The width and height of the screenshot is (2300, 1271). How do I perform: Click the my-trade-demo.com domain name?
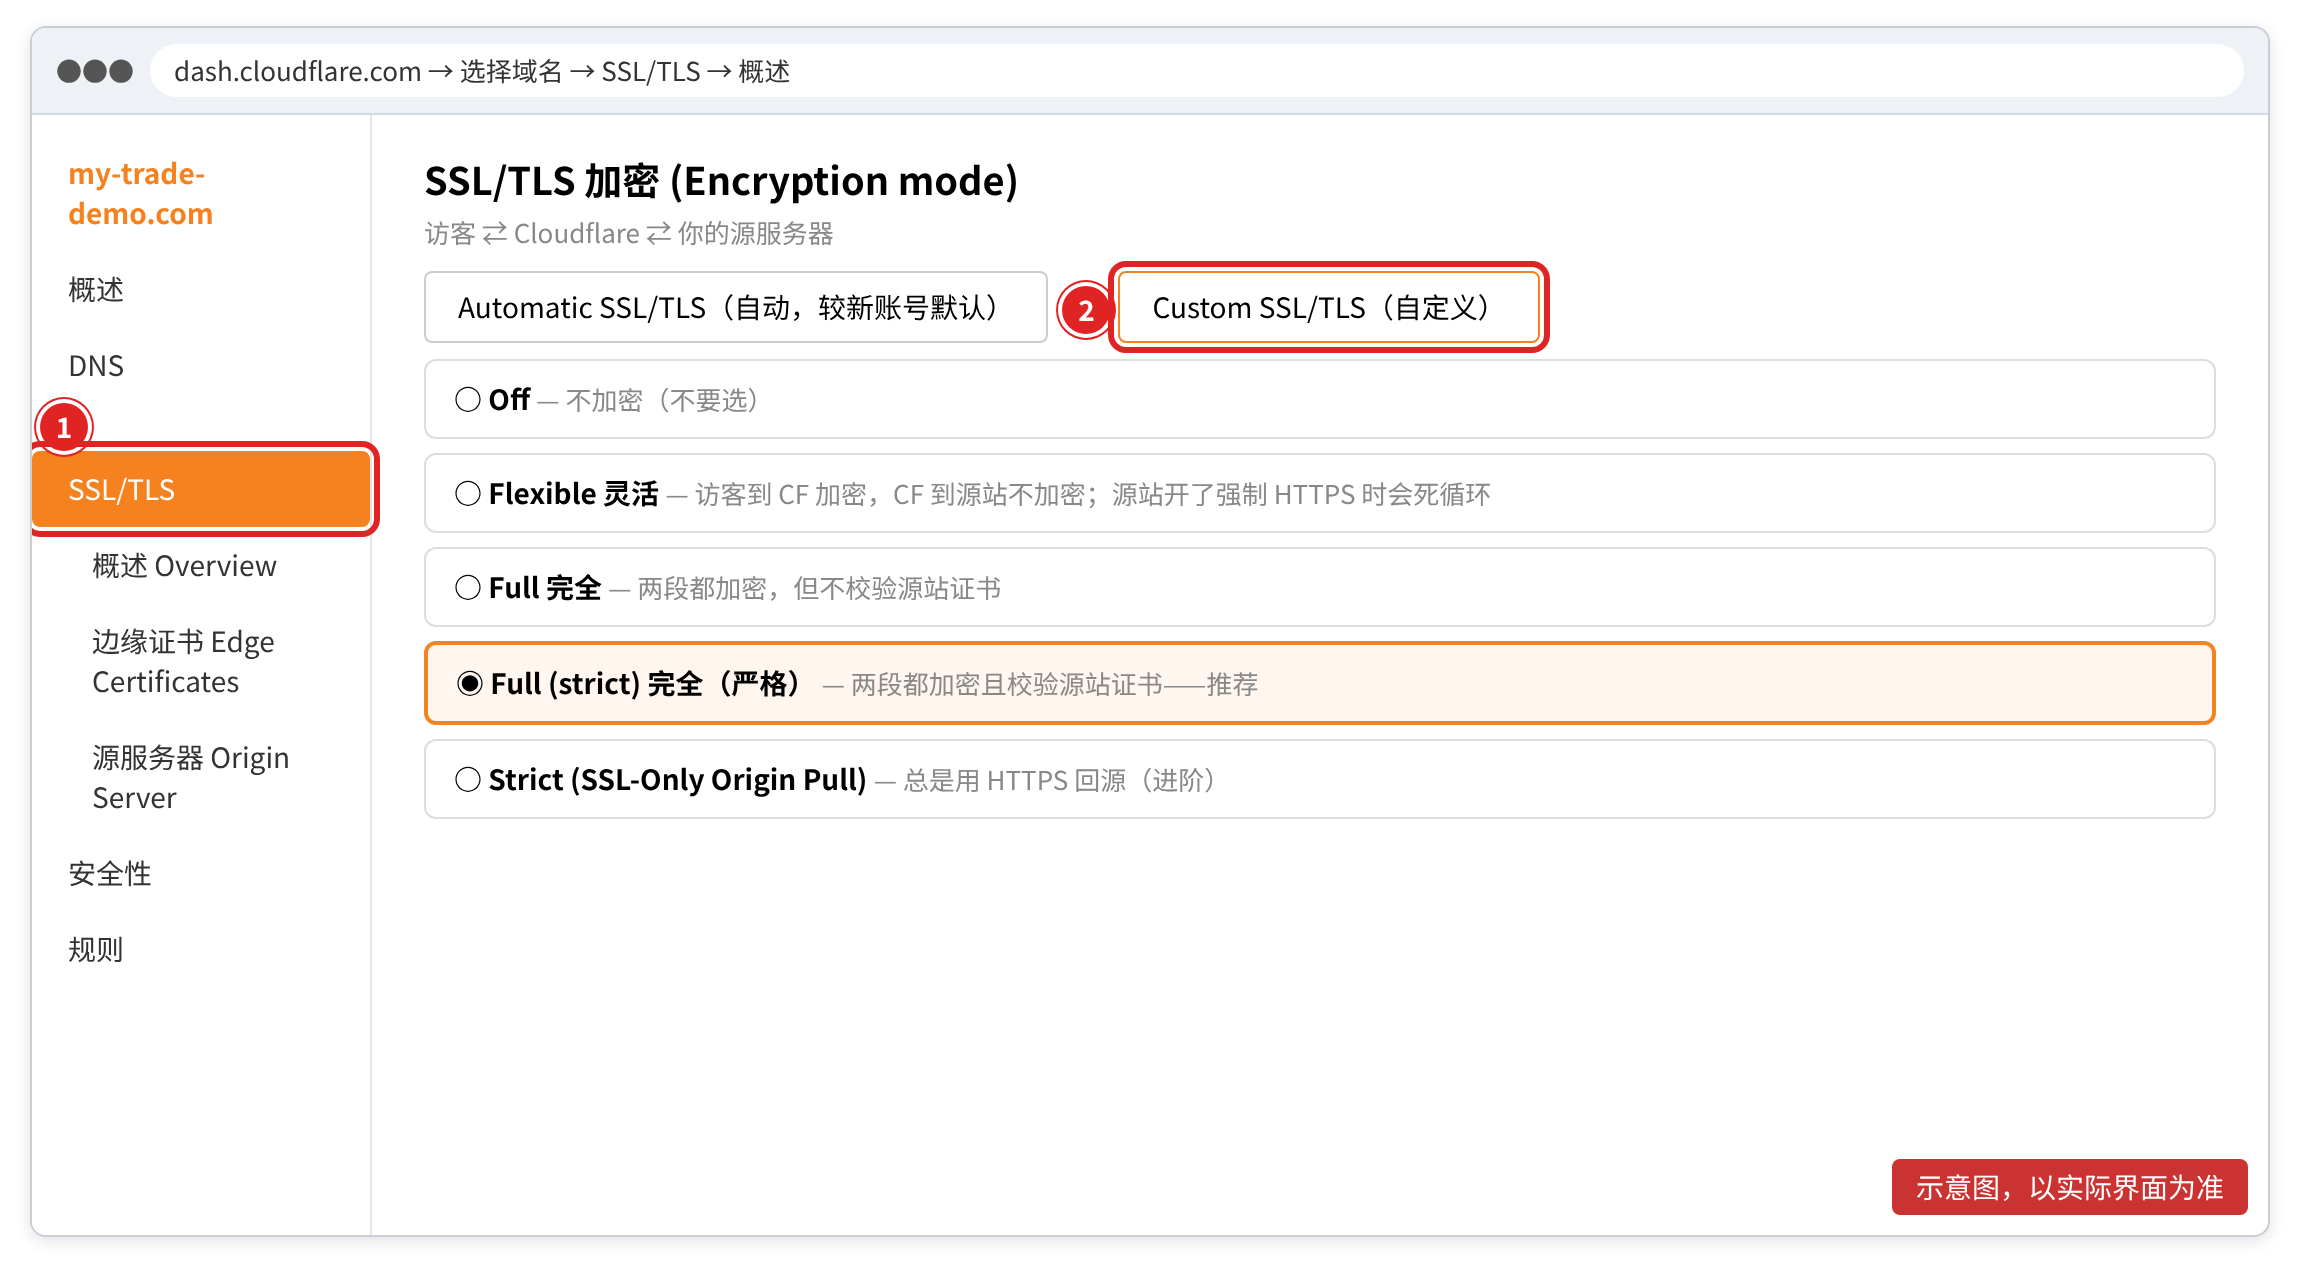140,193
